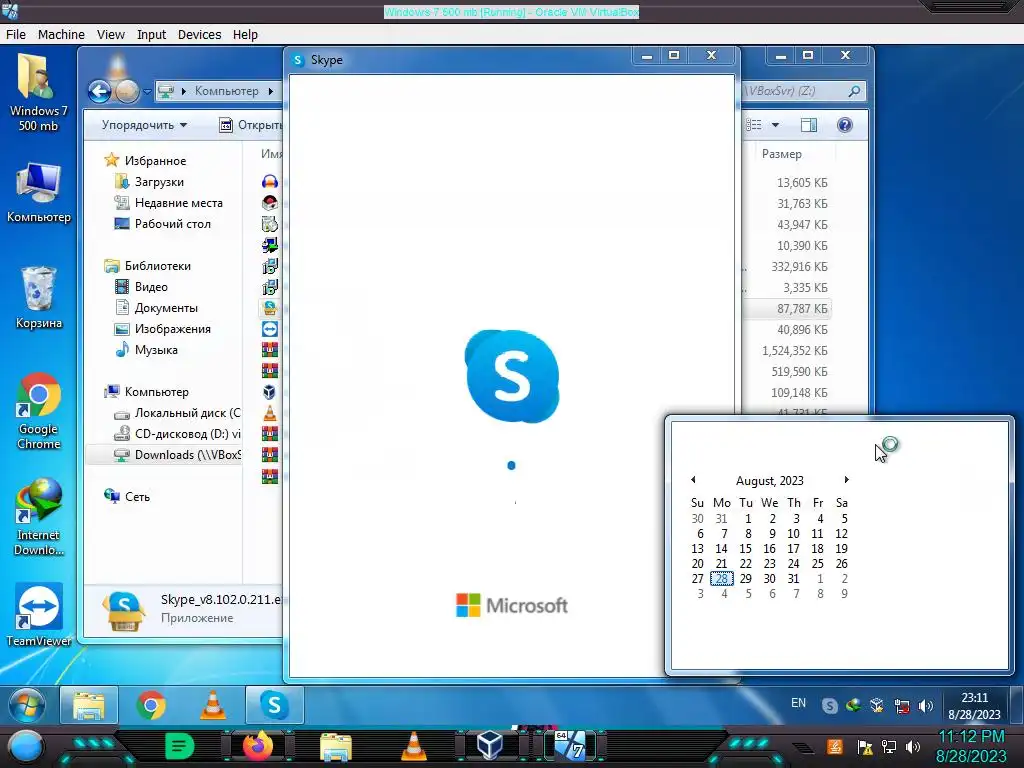Select Сеть in the navigation pane
The height and width of the screenshot is (768, 1024).
click(137, 497)
